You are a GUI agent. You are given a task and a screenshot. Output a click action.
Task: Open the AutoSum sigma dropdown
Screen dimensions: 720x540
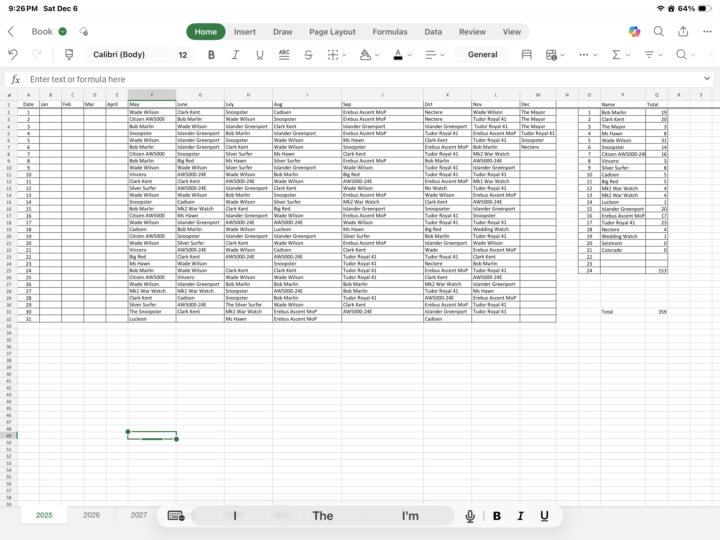tap(621, 55)
